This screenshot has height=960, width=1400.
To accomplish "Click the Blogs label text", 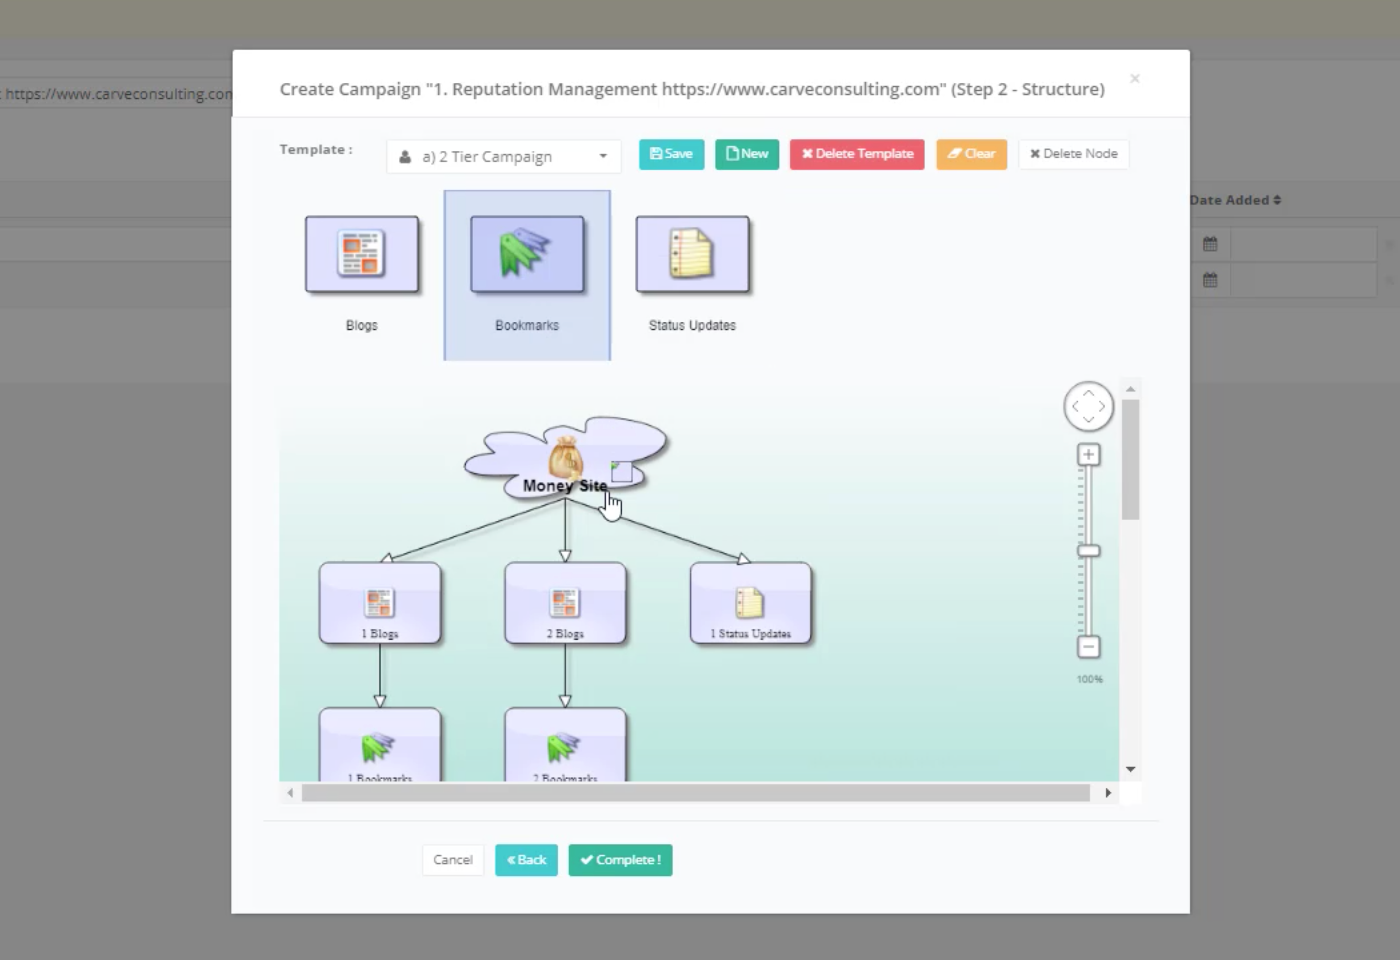I will [362, 326].
